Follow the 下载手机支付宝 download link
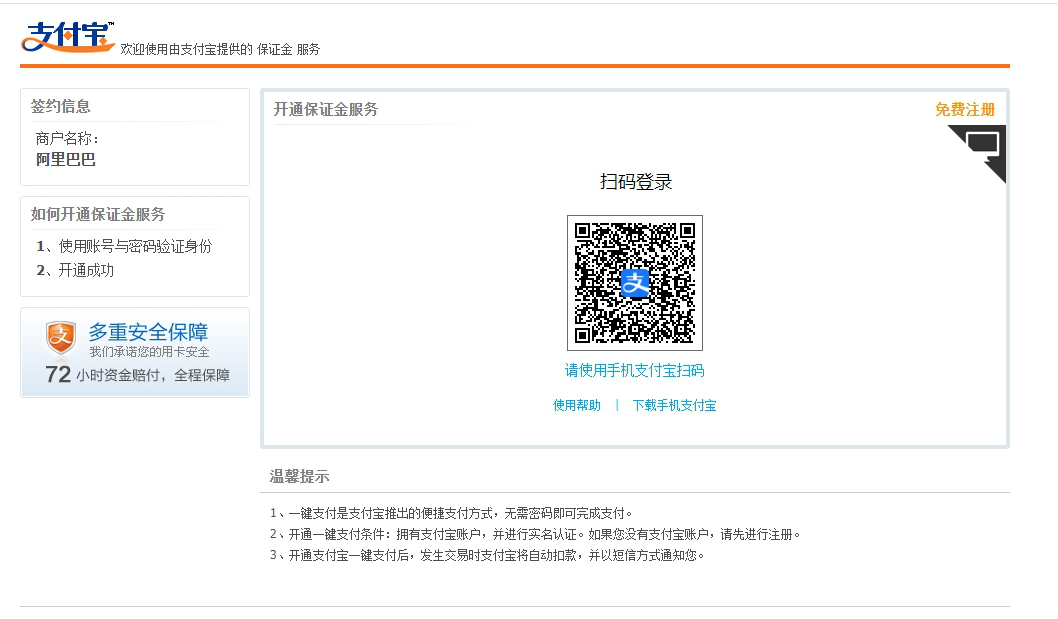Image resolution: width=1058 pixels, height=619 pixels. (x=674, y=405)
